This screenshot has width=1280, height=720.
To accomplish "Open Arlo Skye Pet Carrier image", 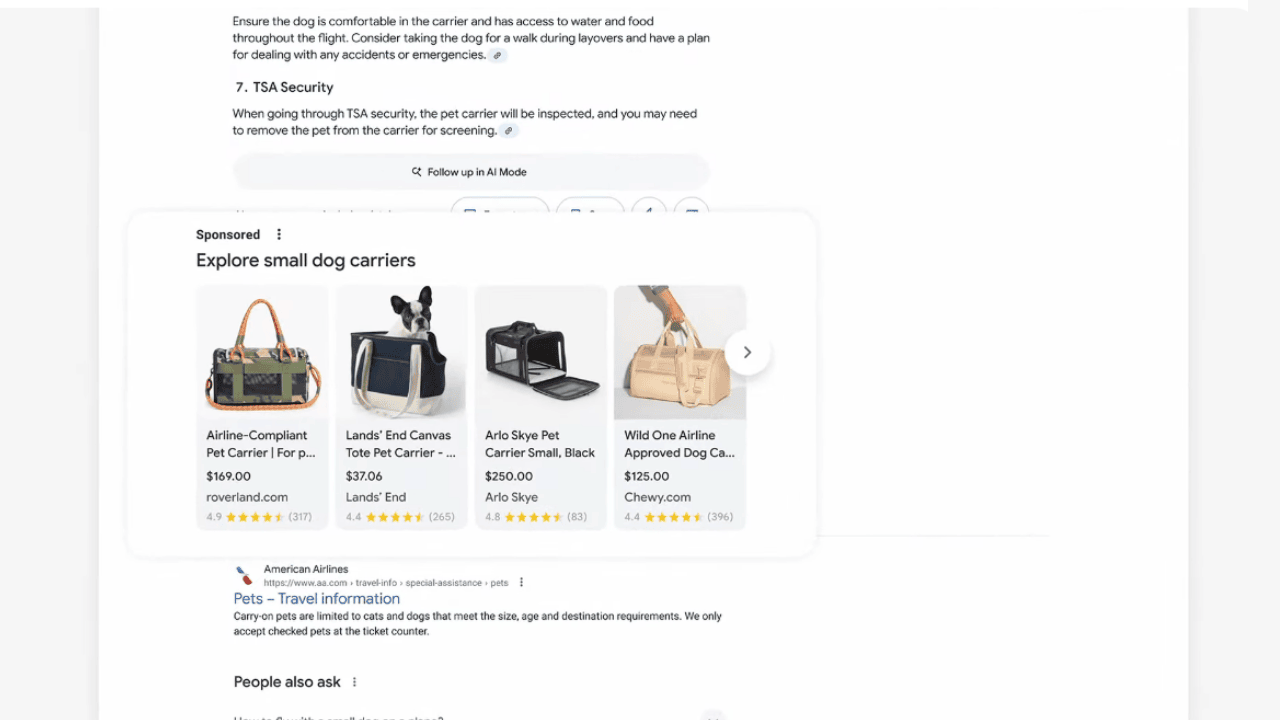I will (x=541, y=352).
